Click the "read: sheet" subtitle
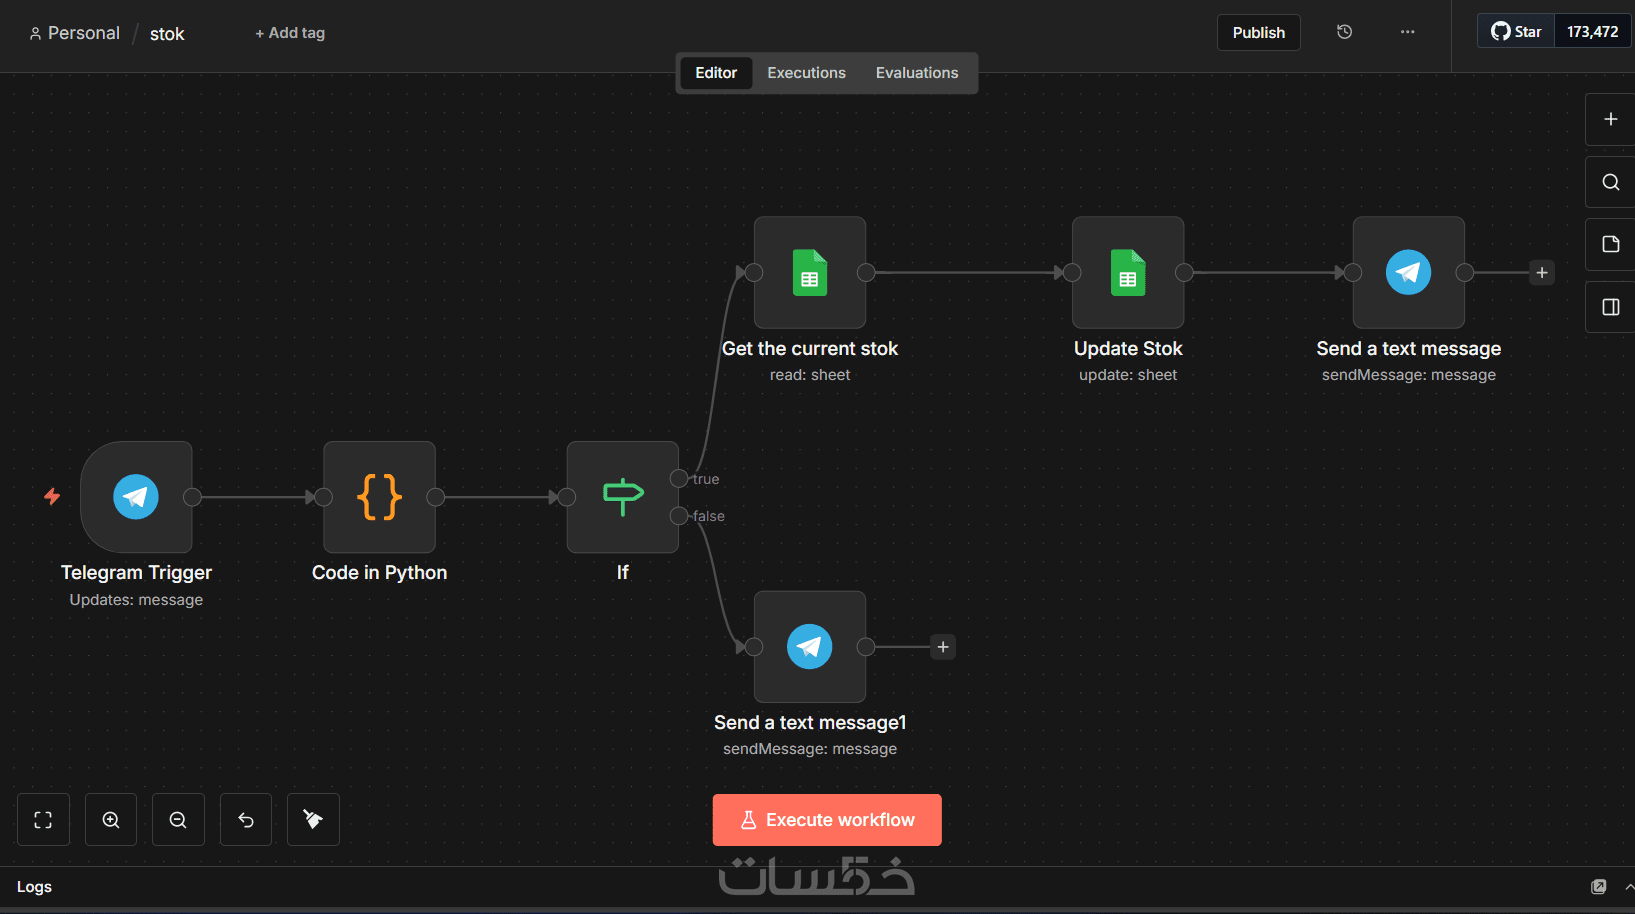The image size is (1635, 914). pyautogui.click(x=810, y=375)
